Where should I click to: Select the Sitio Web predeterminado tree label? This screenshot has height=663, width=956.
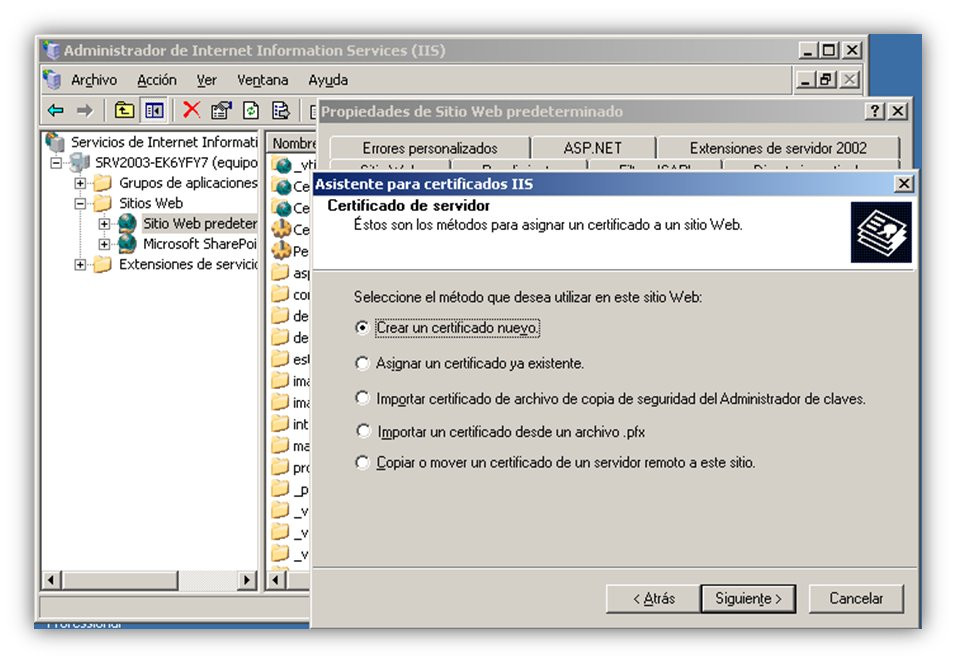coord(200,223)
